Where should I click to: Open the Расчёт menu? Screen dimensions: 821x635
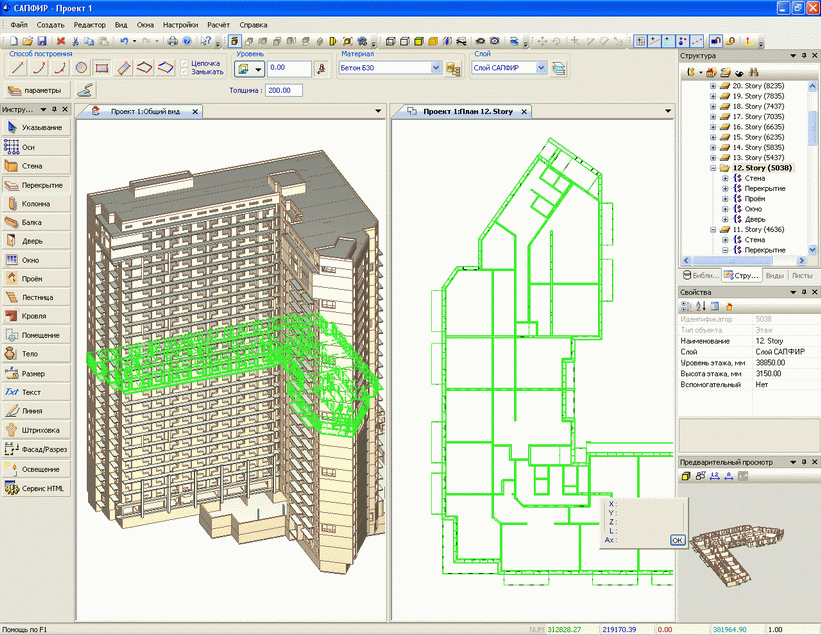(x=219, y=23)
